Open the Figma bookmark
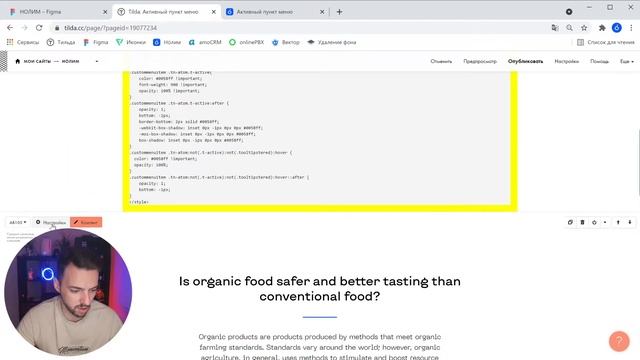Screen dimensions: 640x360 tap(96, 42)
